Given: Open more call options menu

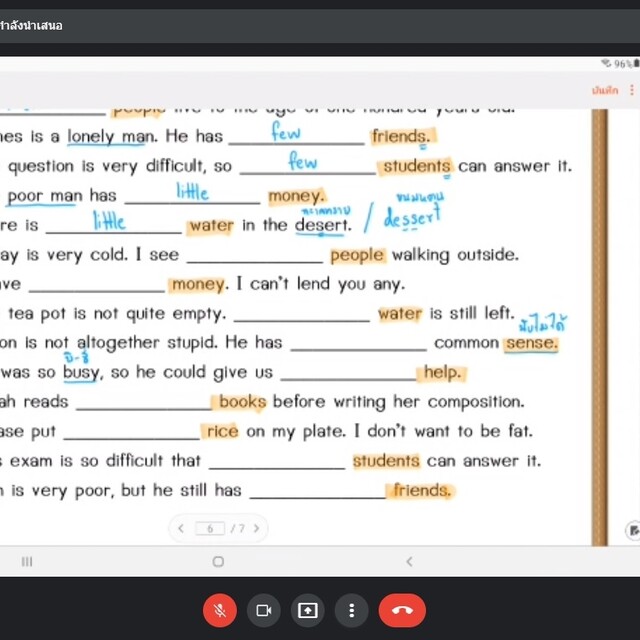Looking at the screenshot, I should point(351,610).
